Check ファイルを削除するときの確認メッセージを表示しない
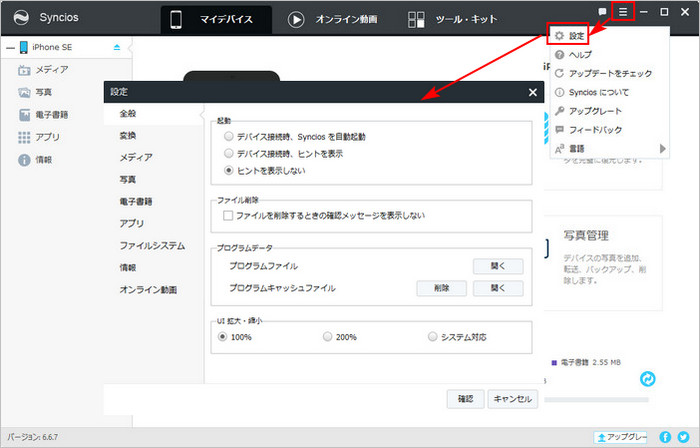This screenshot has height=448, width=700. [228, 216]
